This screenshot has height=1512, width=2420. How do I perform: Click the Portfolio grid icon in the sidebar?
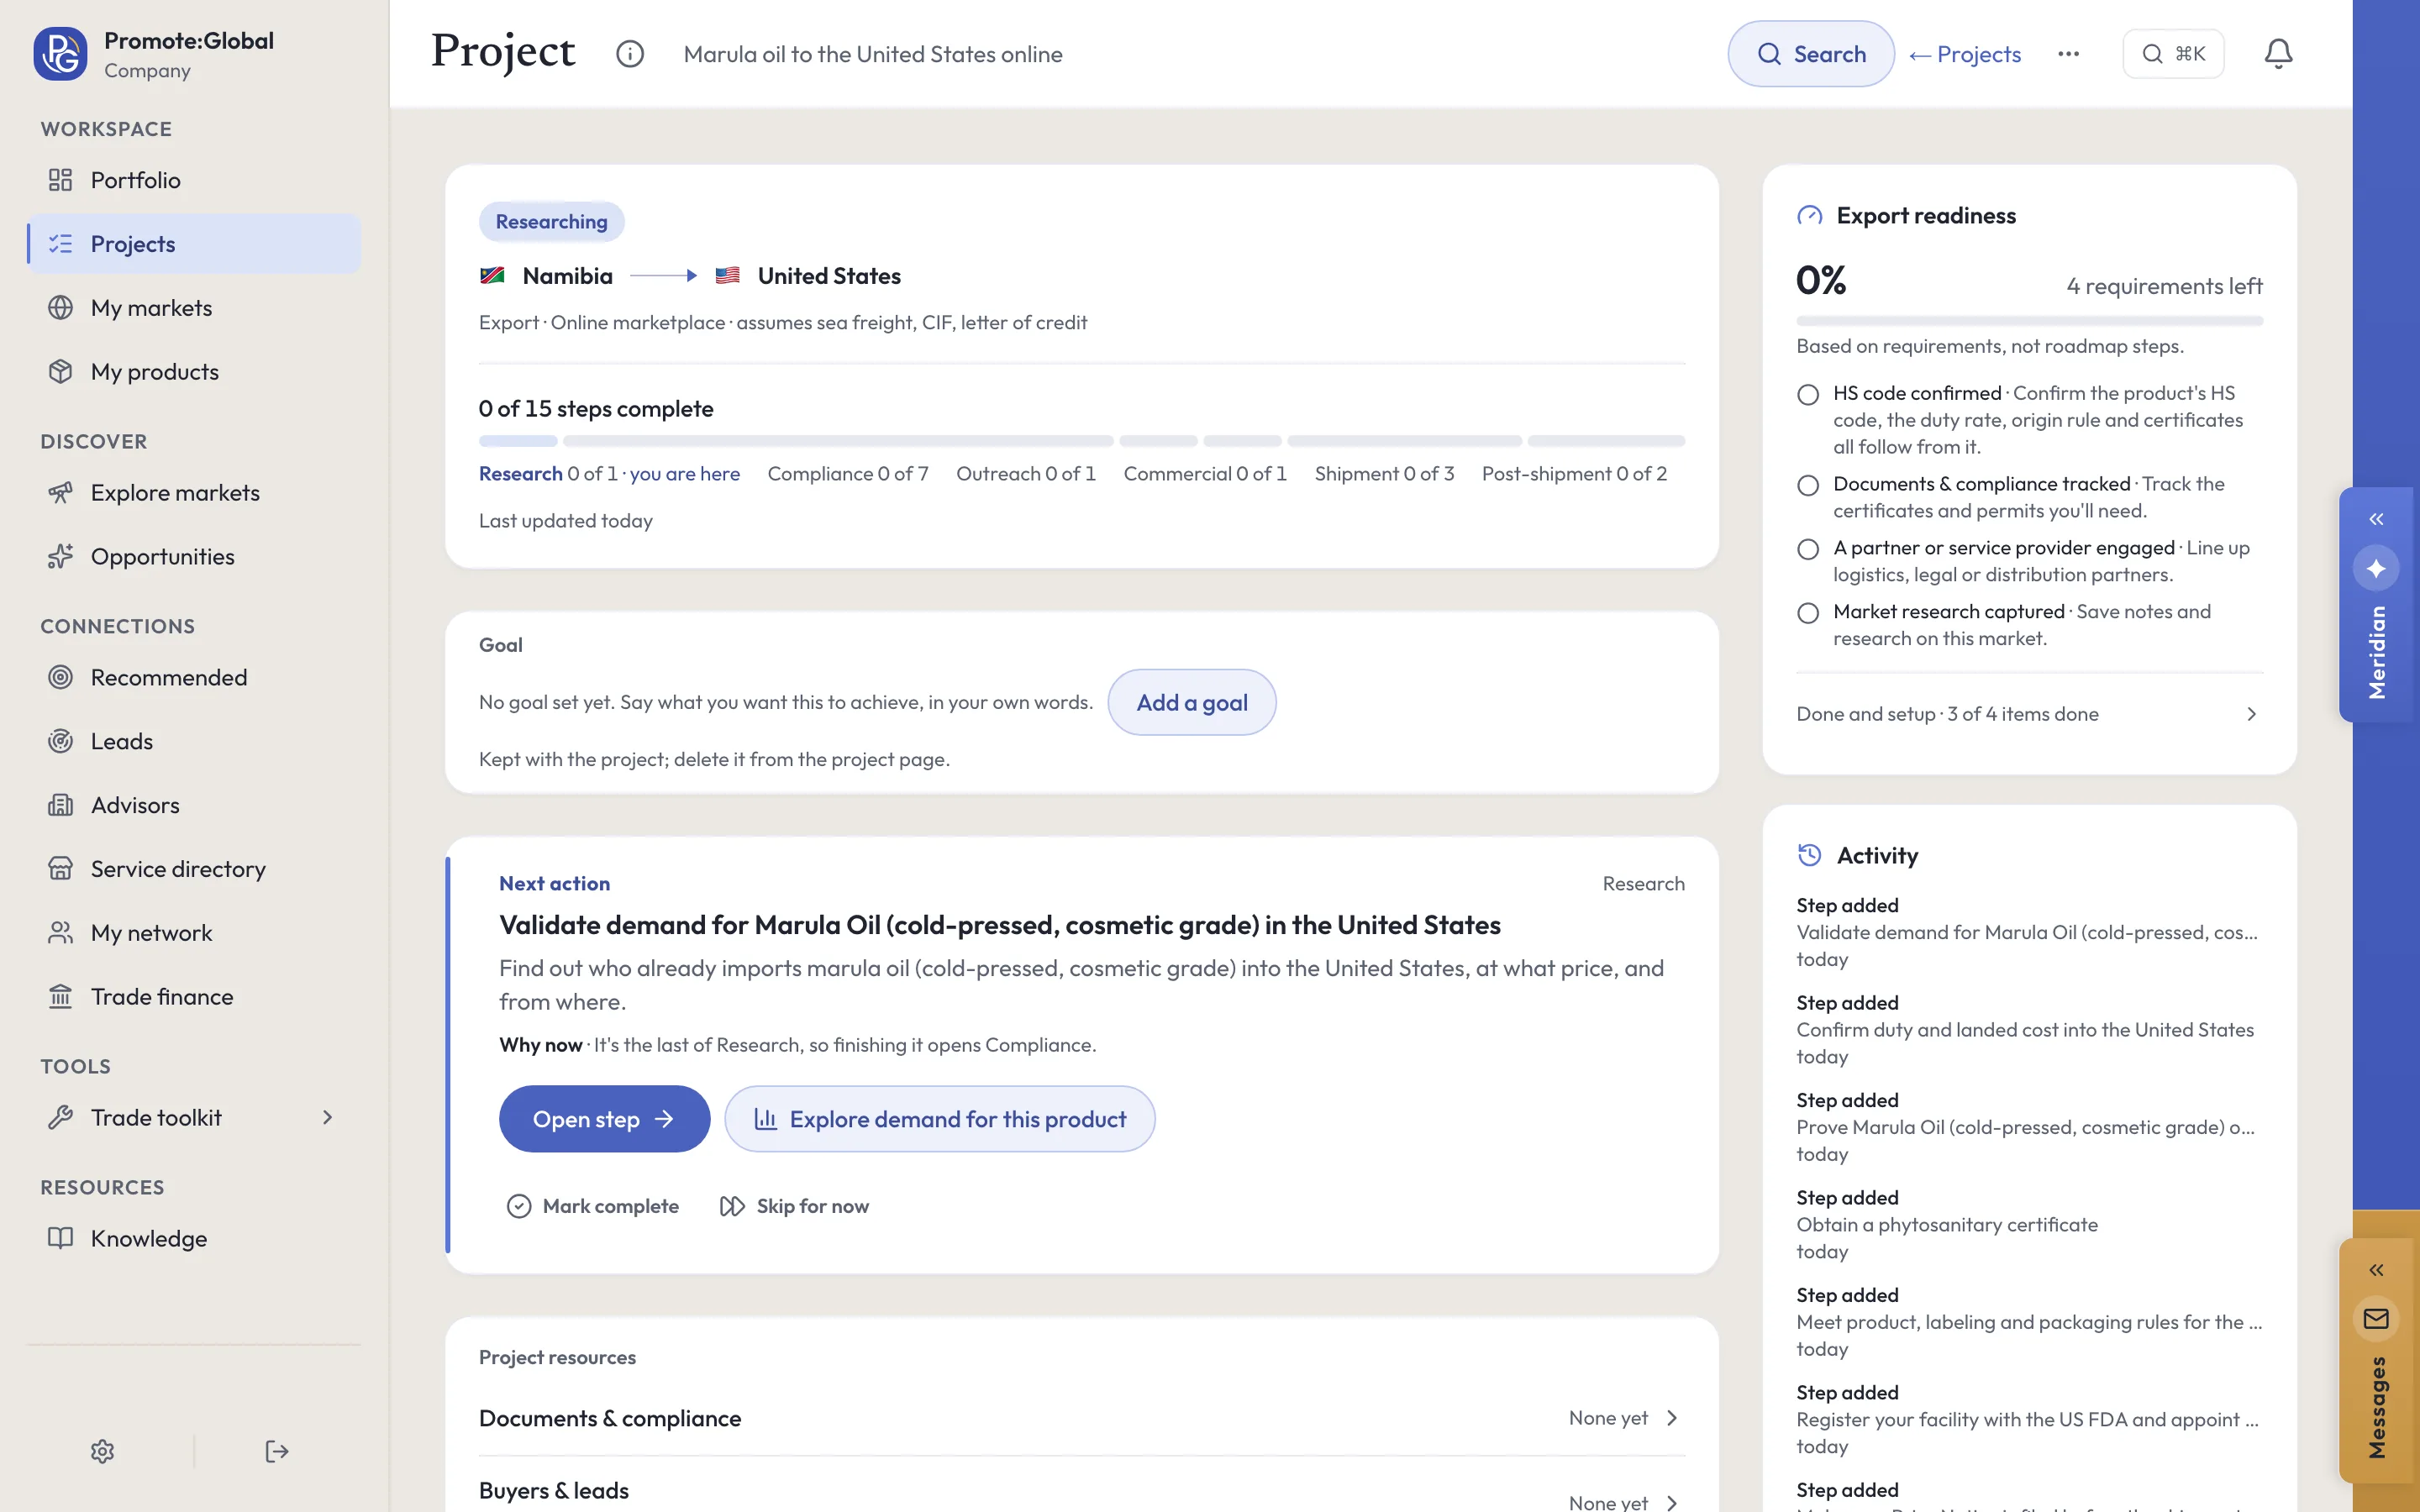[x=60, y=180]
